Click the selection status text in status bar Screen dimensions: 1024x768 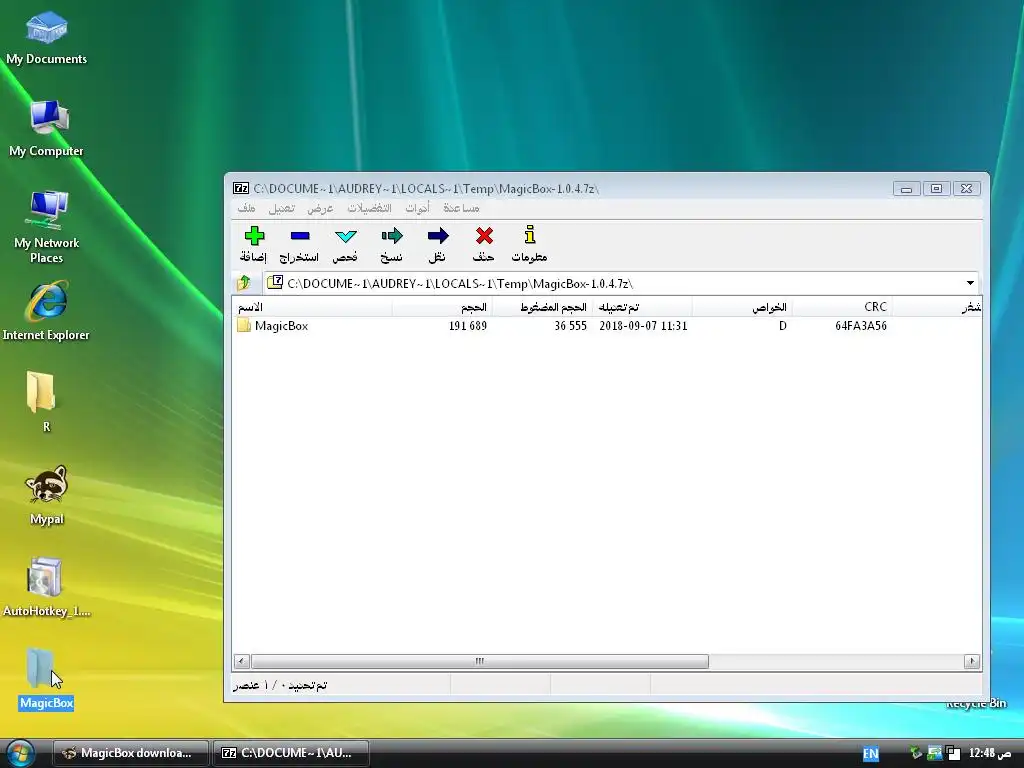(280, 685)
